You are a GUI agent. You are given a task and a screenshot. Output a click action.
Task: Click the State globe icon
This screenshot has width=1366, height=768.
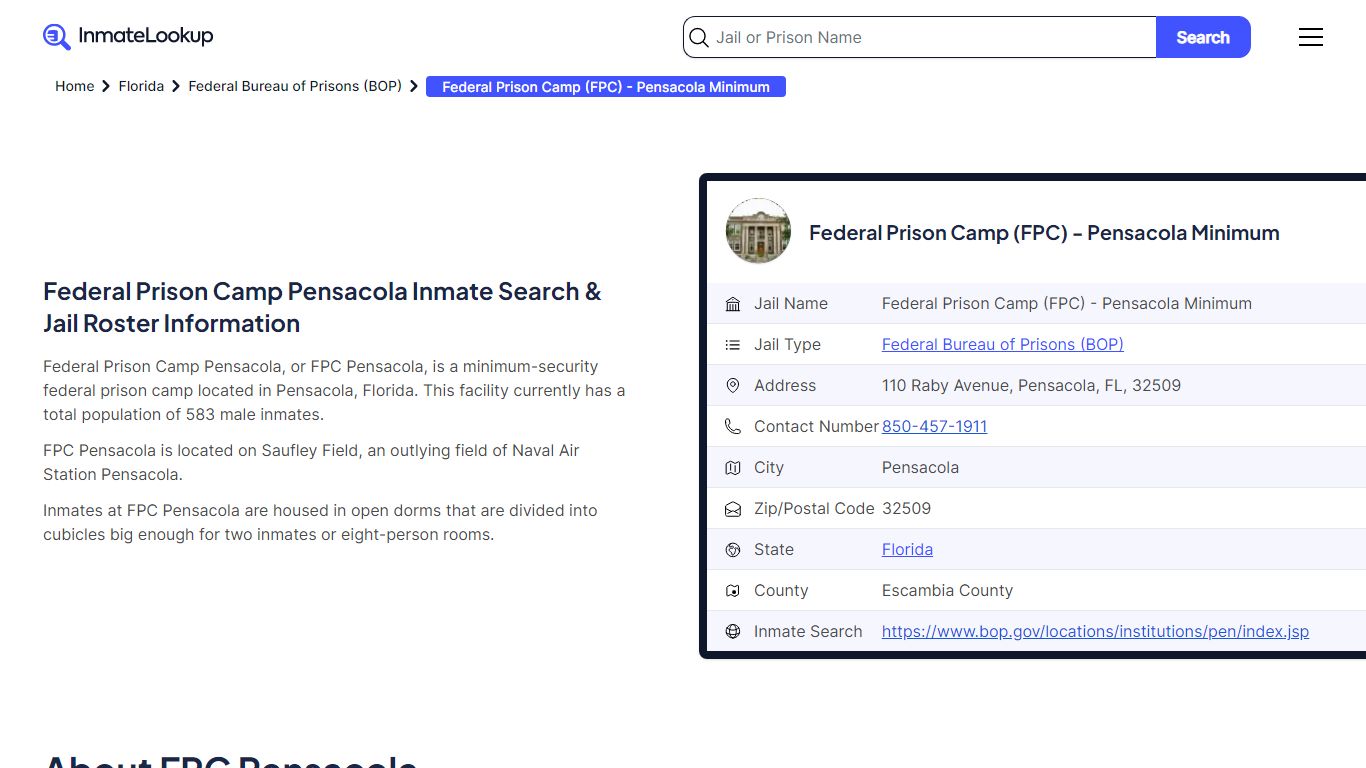coord(733,550)
